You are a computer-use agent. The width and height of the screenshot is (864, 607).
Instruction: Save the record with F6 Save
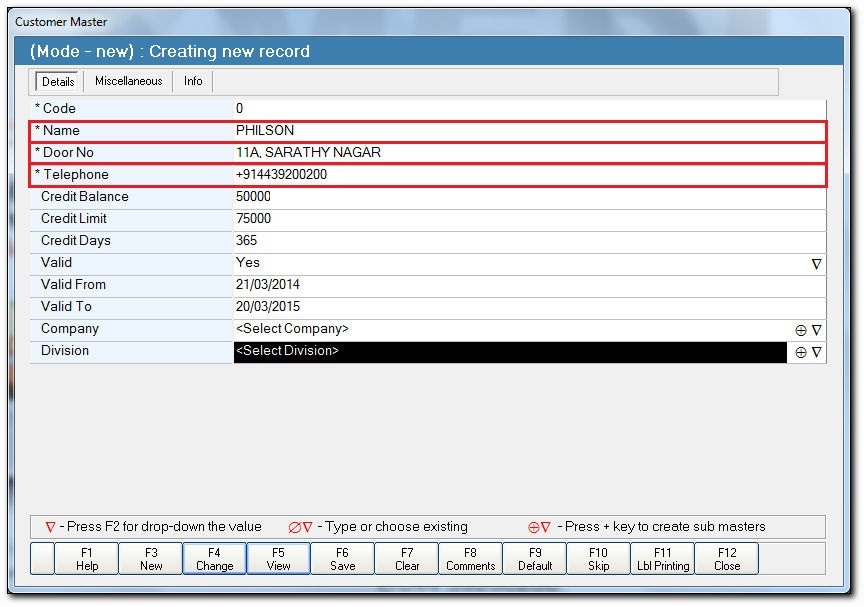pos(343,559)
